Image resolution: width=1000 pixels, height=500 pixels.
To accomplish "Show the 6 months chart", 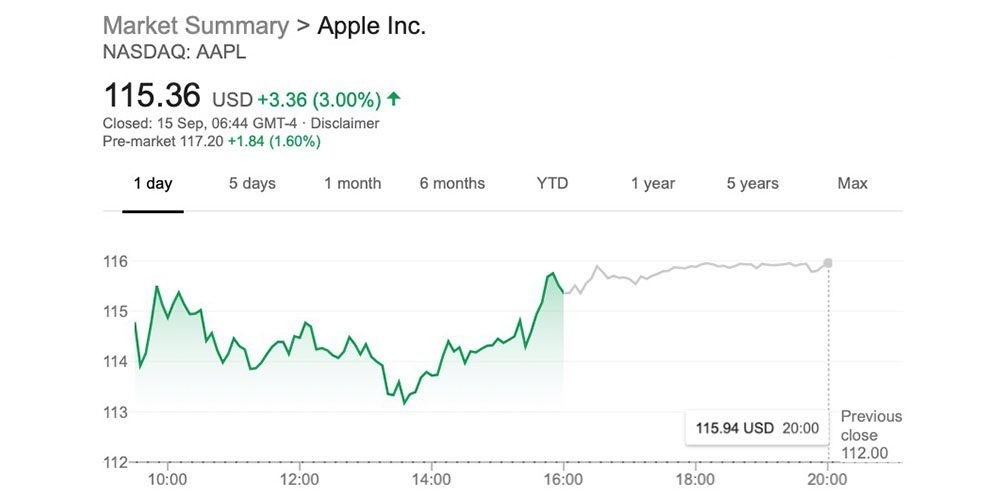I will [x=452, y=184].
